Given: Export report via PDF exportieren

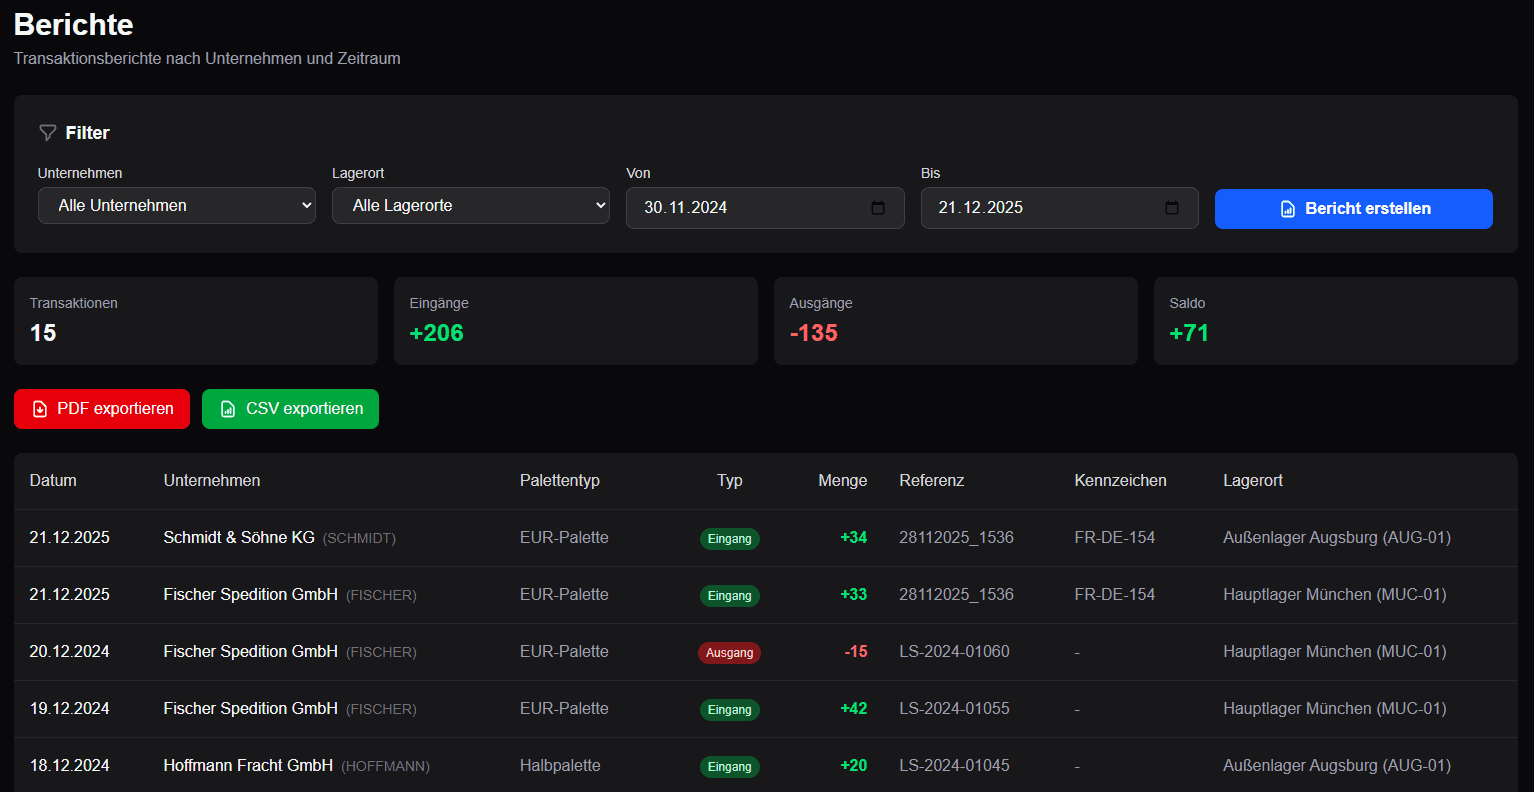Looking at the screenshot, I should pos(102,409).
